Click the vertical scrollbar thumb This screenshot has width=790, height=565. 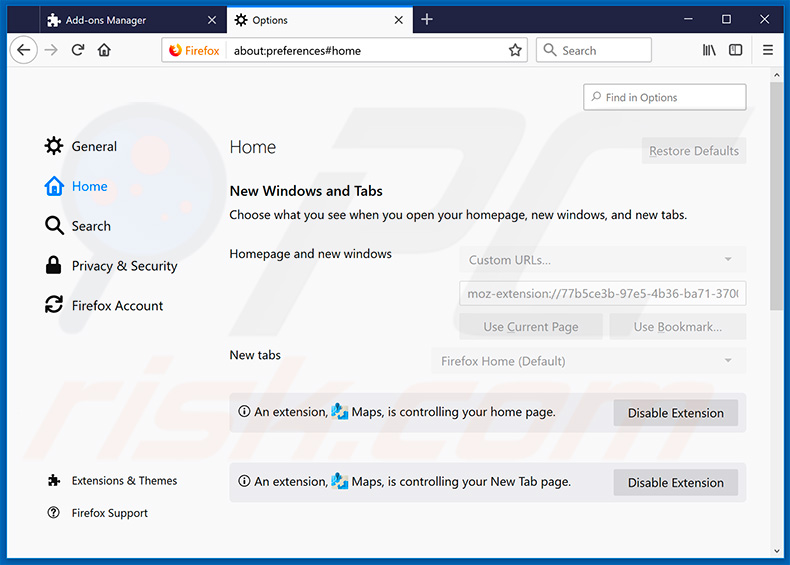[x=776, y=196]
